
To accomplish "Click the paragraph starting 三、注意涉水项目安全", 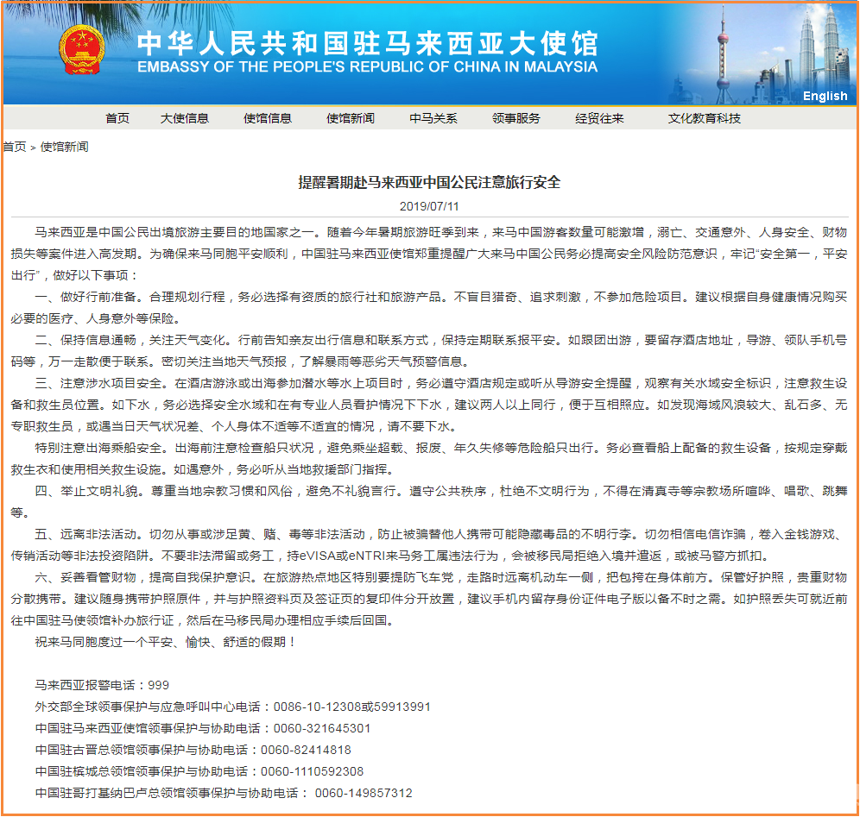I will (x=429, y=405).
